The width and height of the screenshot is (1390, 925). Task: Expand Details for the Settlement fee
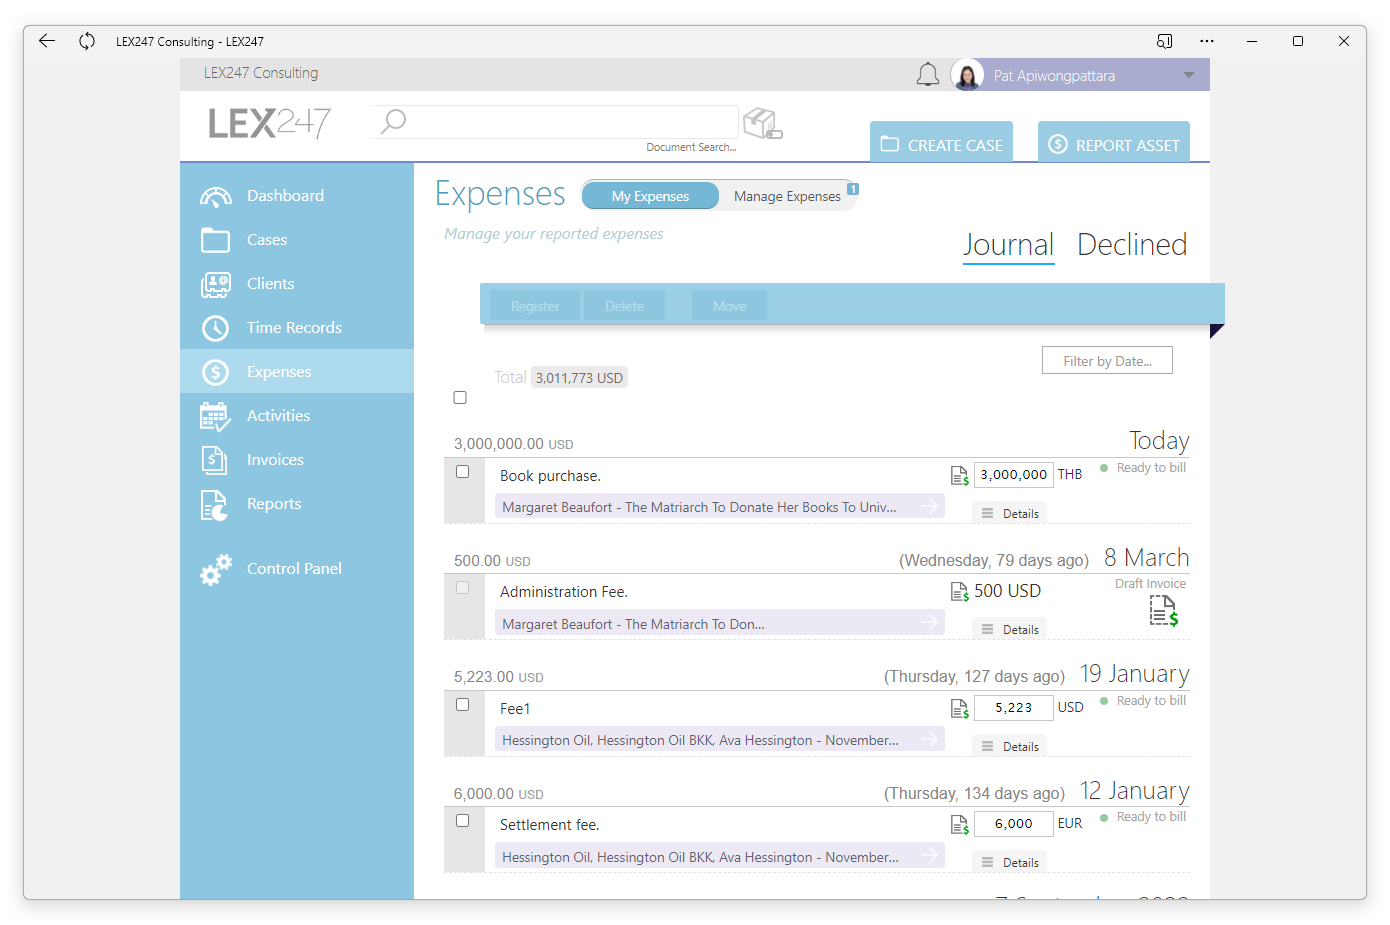pyautogui.click(x=1010, y=863)
